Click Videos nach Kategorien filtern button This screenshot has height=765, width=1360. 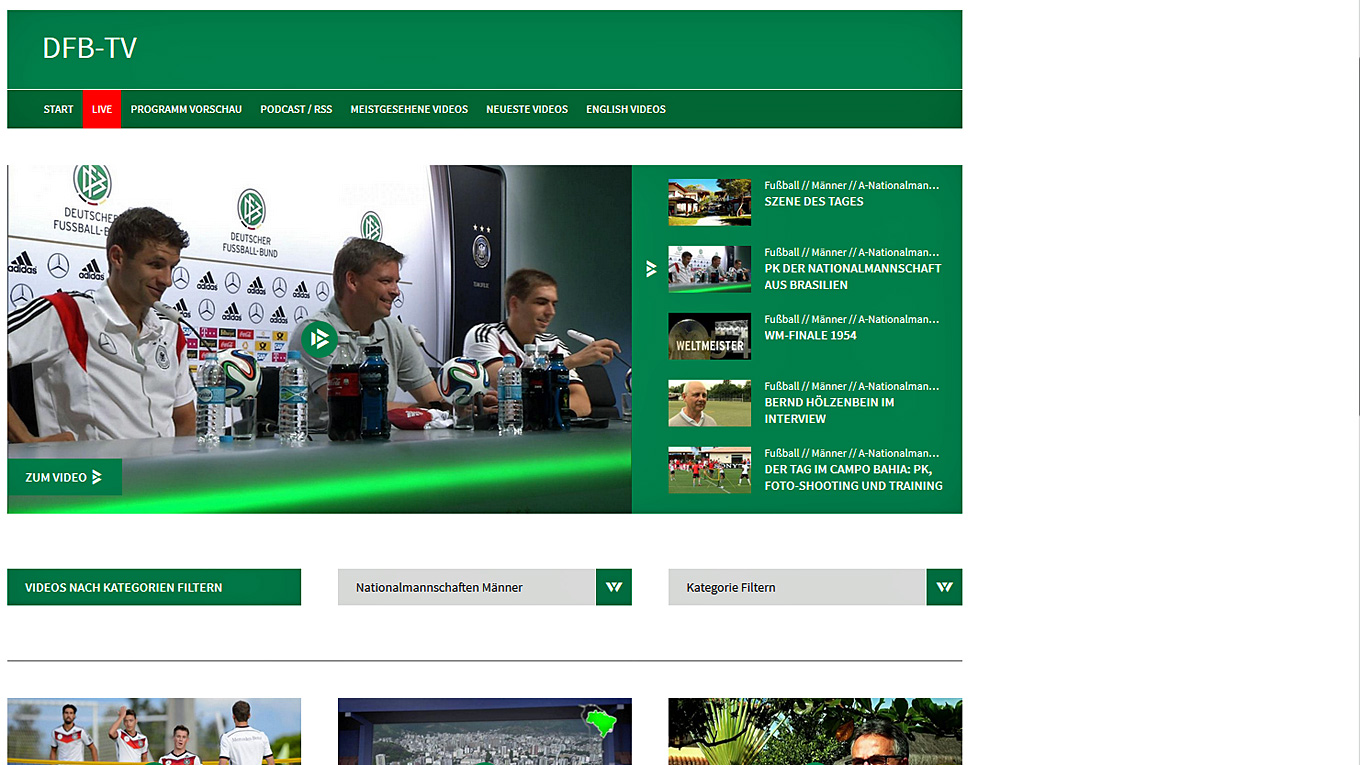point(154,587)
